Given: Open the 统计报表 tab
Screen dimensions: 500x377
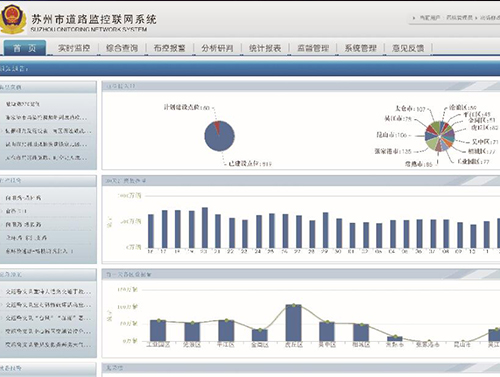Looking at the screenshot, I should (265, 48).
